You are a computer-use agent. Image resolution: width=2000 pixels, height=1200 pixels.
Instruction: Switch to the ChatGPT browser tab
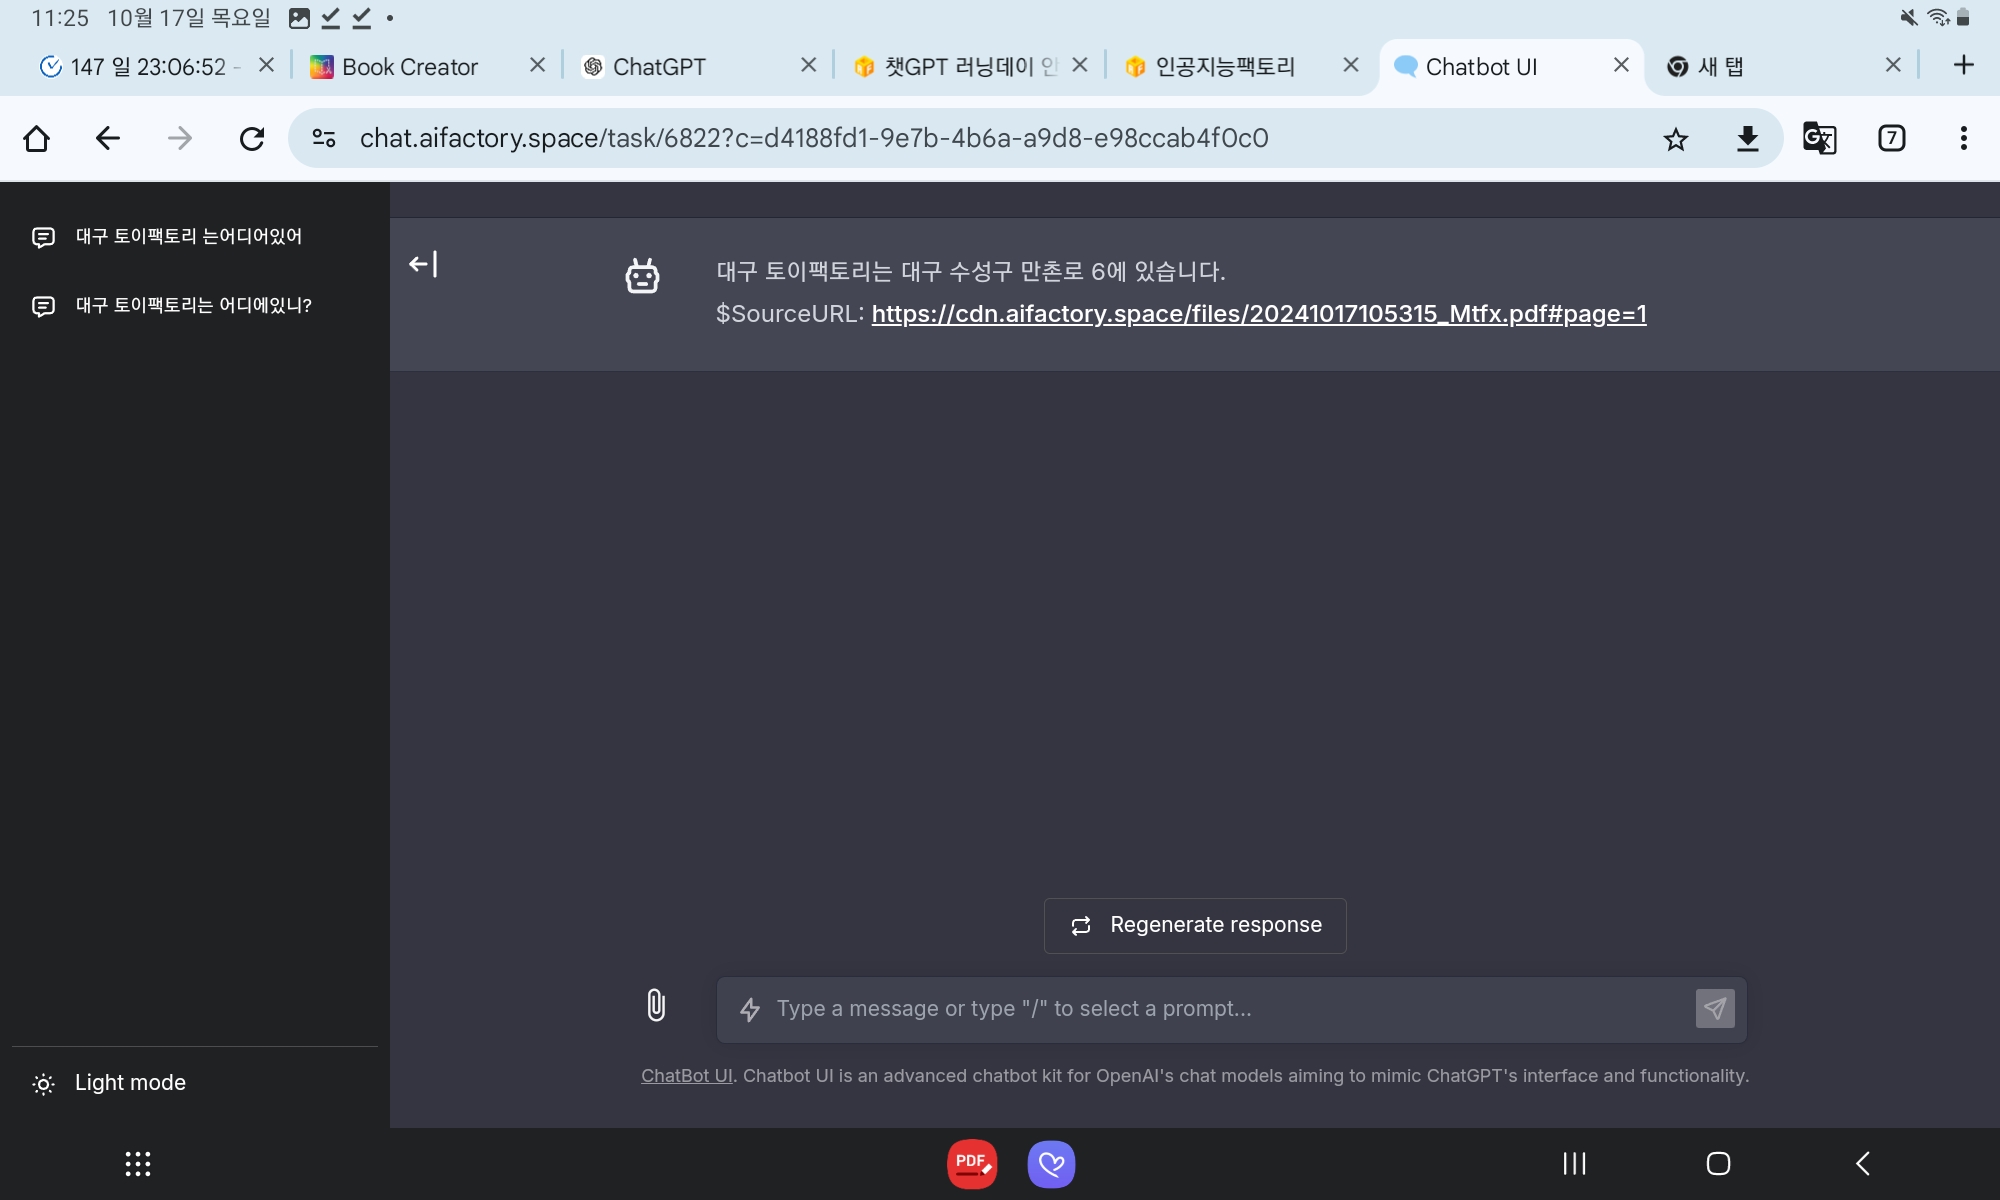[660, 67]
